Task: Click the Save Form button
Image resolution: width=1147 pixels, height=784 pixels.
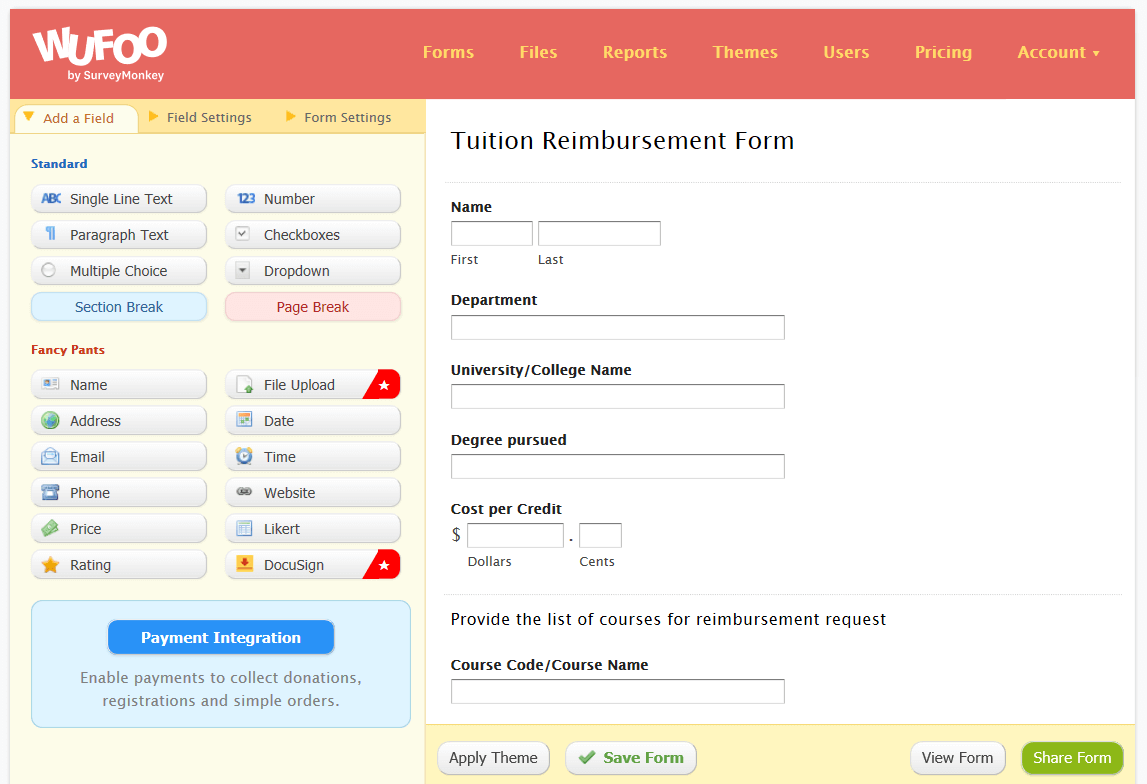Action: click(x=631, y=758)
